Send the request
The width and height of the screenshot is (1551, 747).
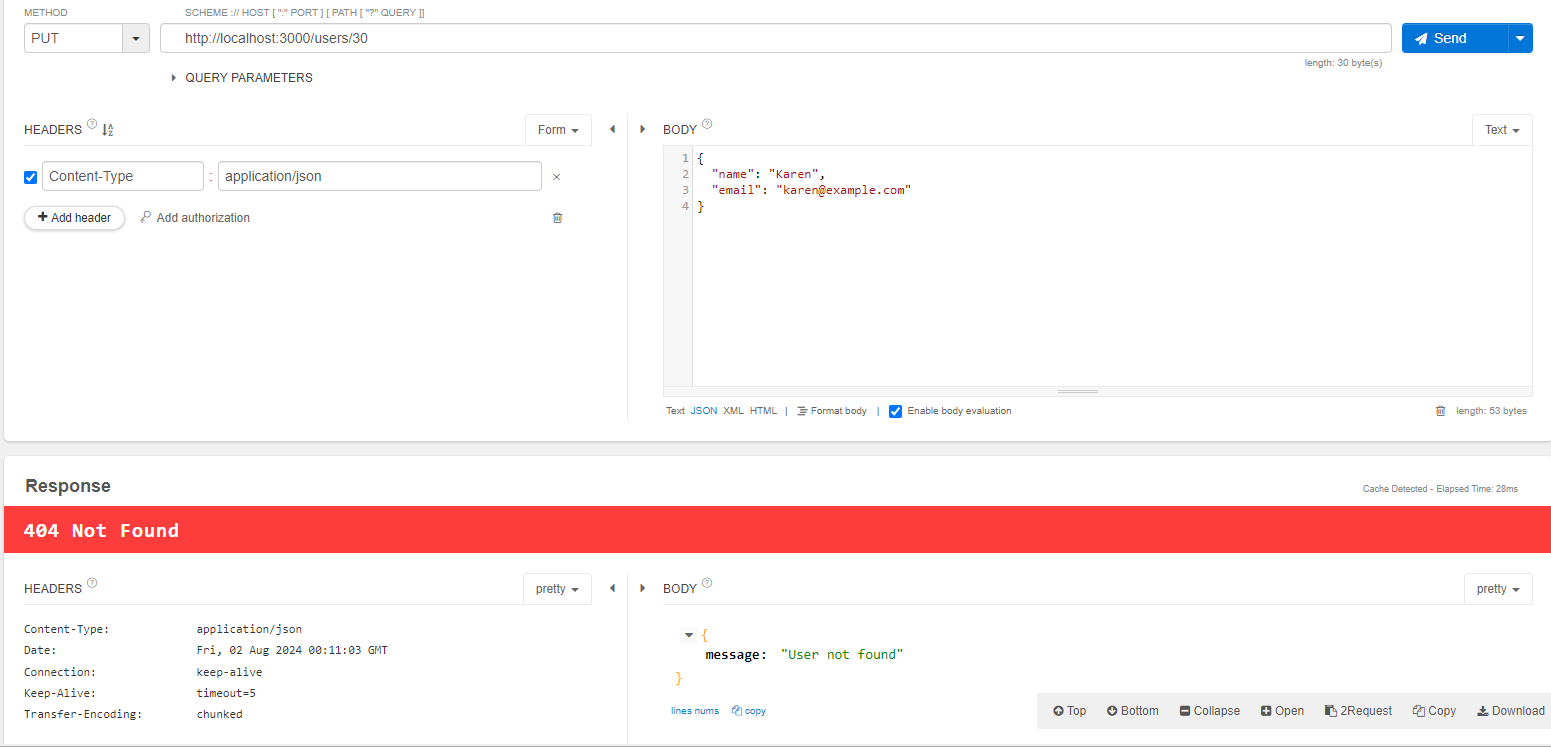click(1455, 38)
